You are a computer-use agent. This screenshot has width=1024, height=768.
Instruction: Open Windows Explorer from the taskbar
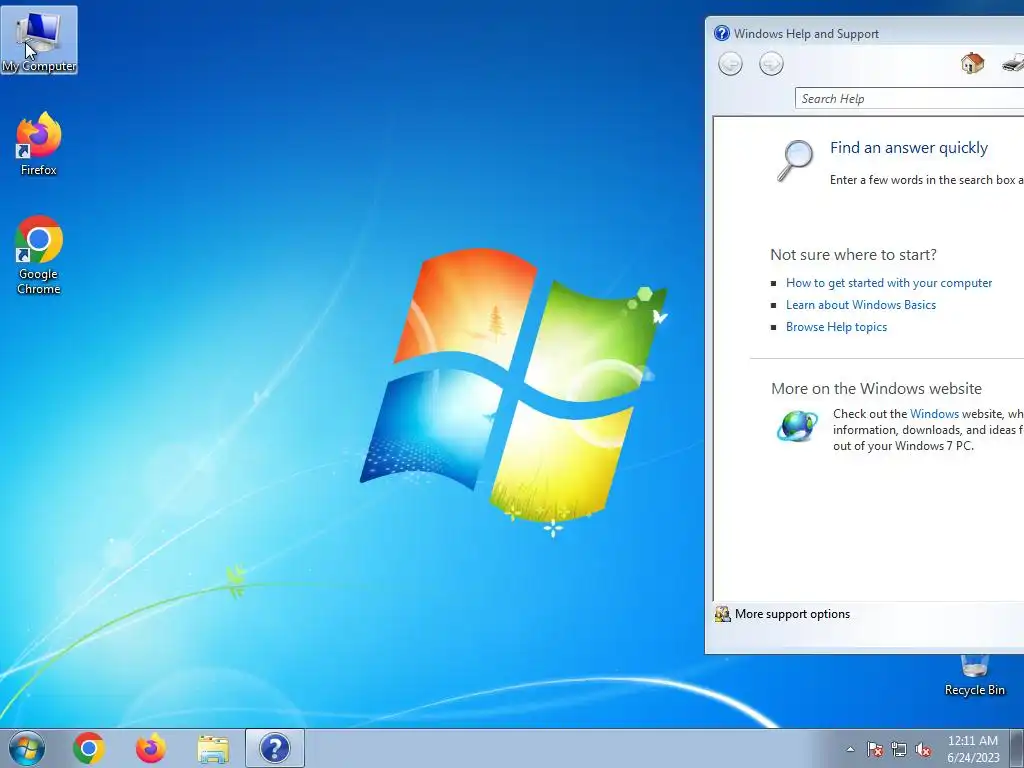pyautogui.click(x=213, y=749)
